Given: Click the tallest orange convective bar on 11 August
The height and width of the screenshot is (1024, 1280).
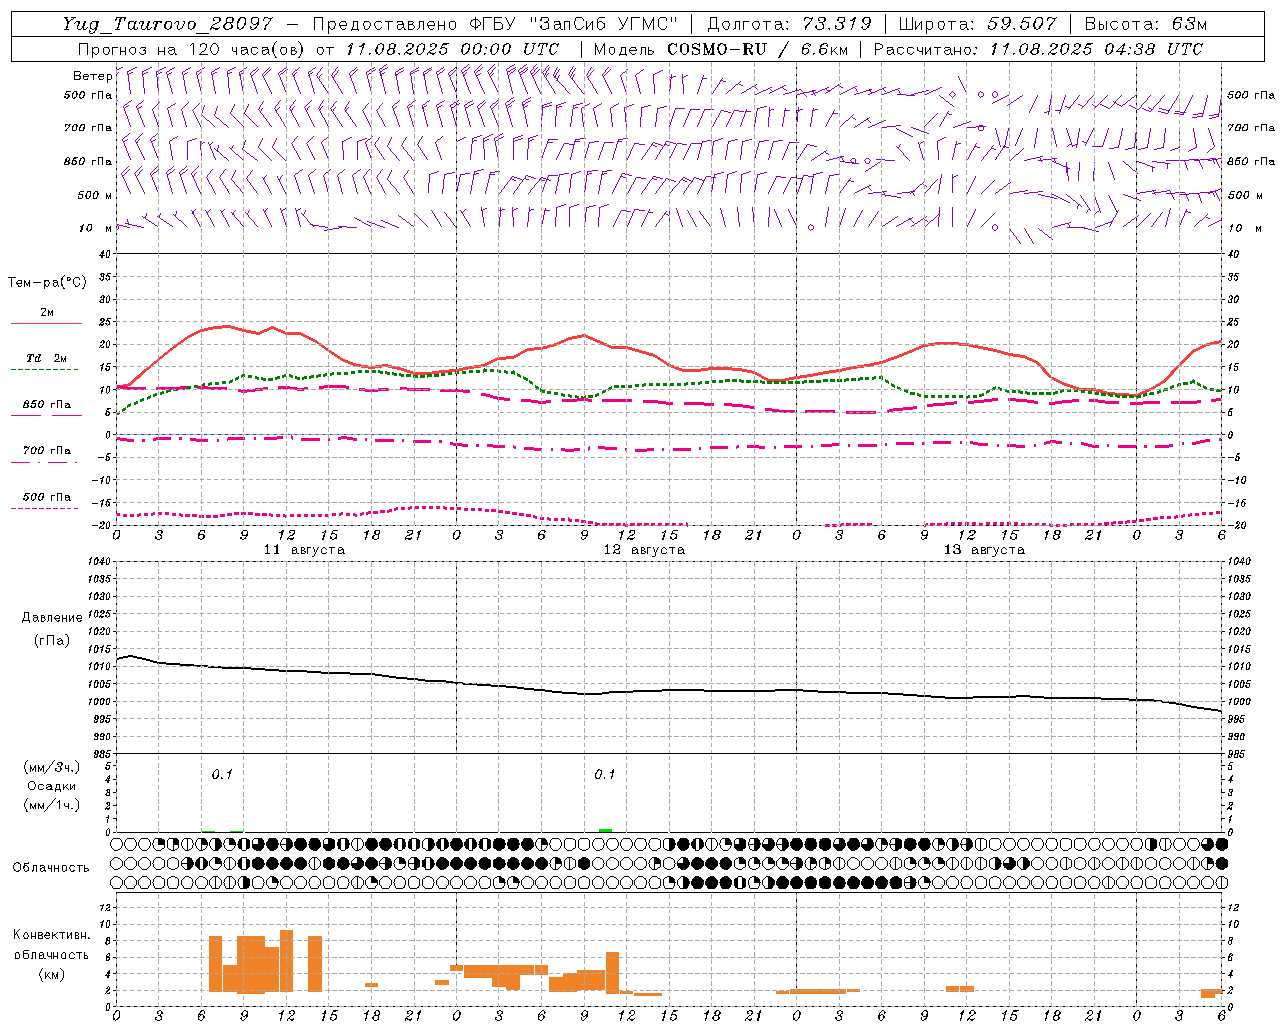Looking at the screenshot, I should (x=286, y=960).
